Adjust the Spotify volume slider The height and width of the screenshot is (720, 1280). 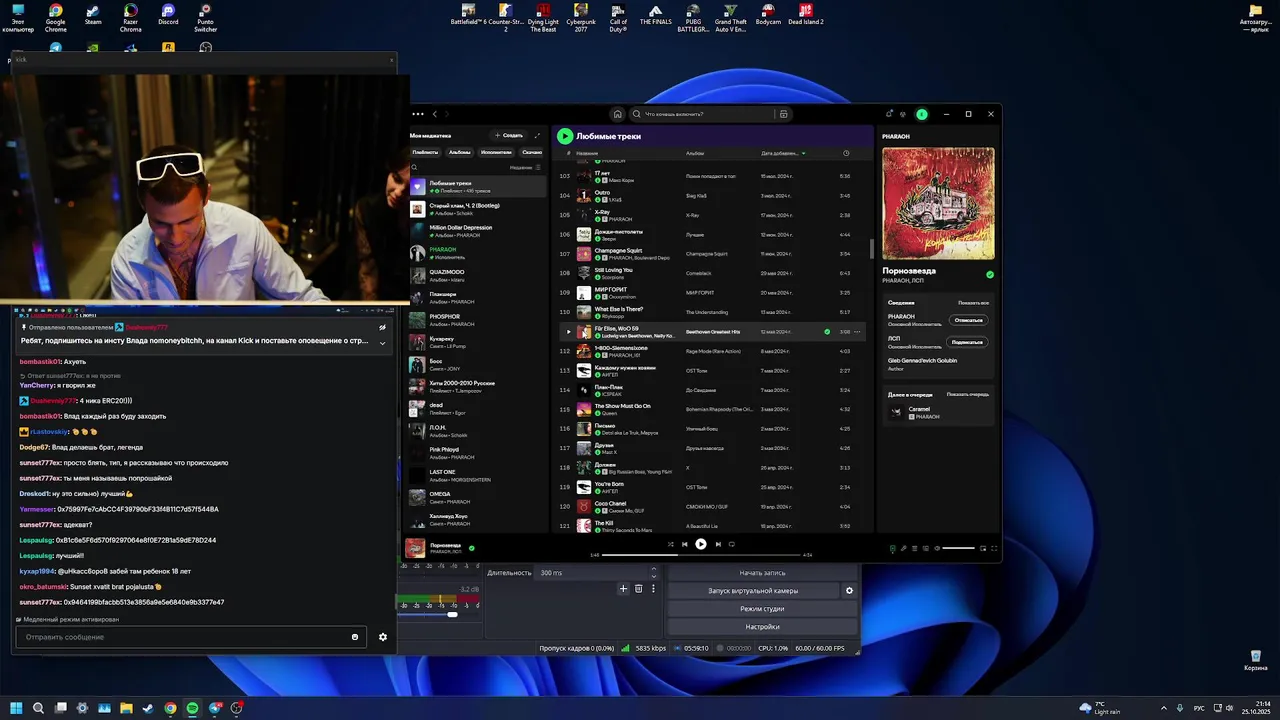click(959, 548)
